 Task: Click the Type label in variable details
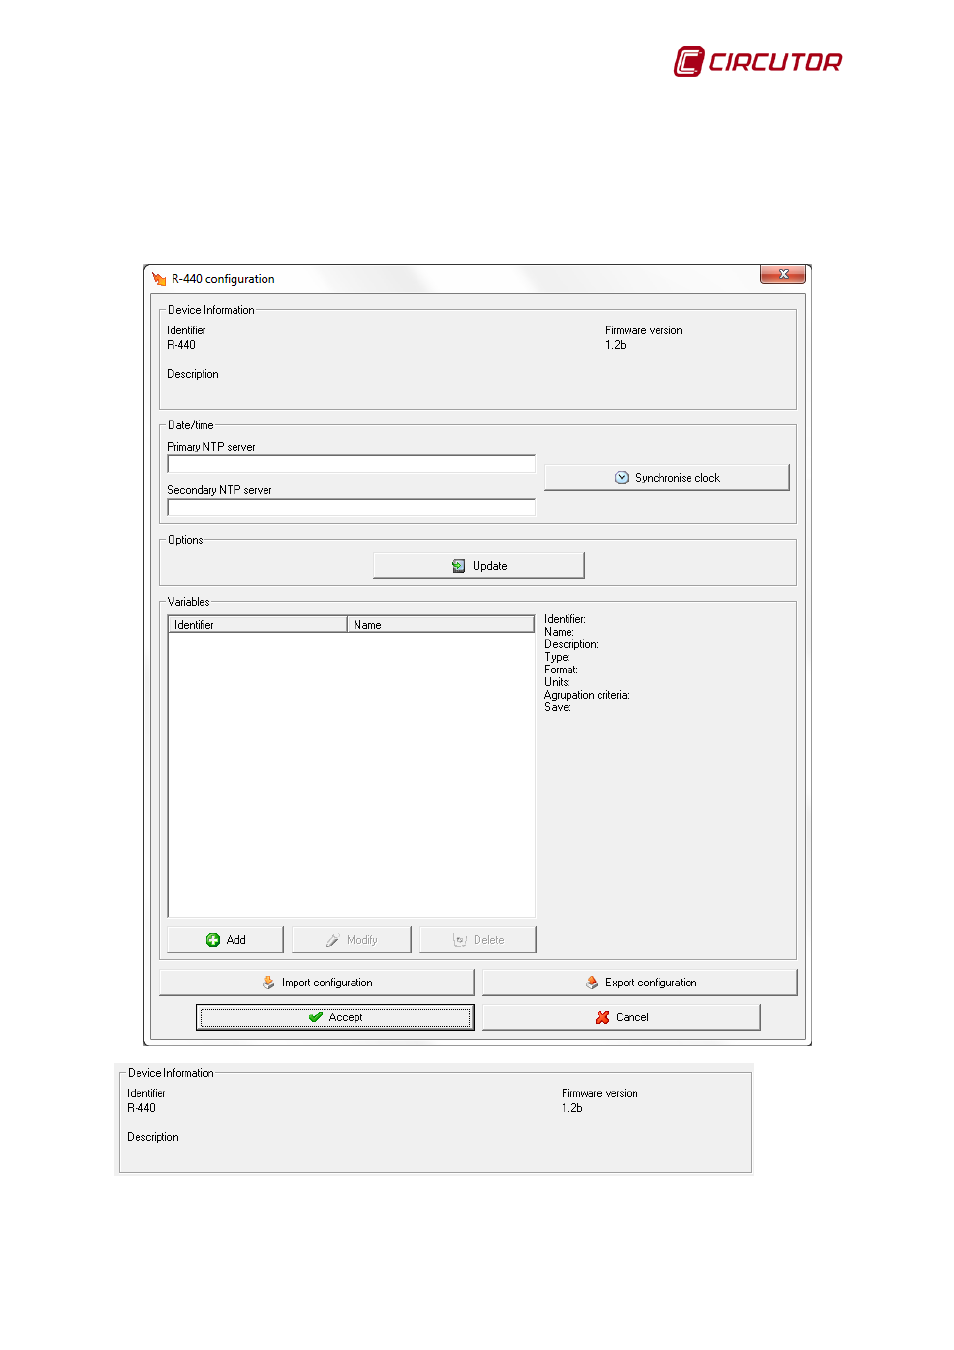(557, 657)
